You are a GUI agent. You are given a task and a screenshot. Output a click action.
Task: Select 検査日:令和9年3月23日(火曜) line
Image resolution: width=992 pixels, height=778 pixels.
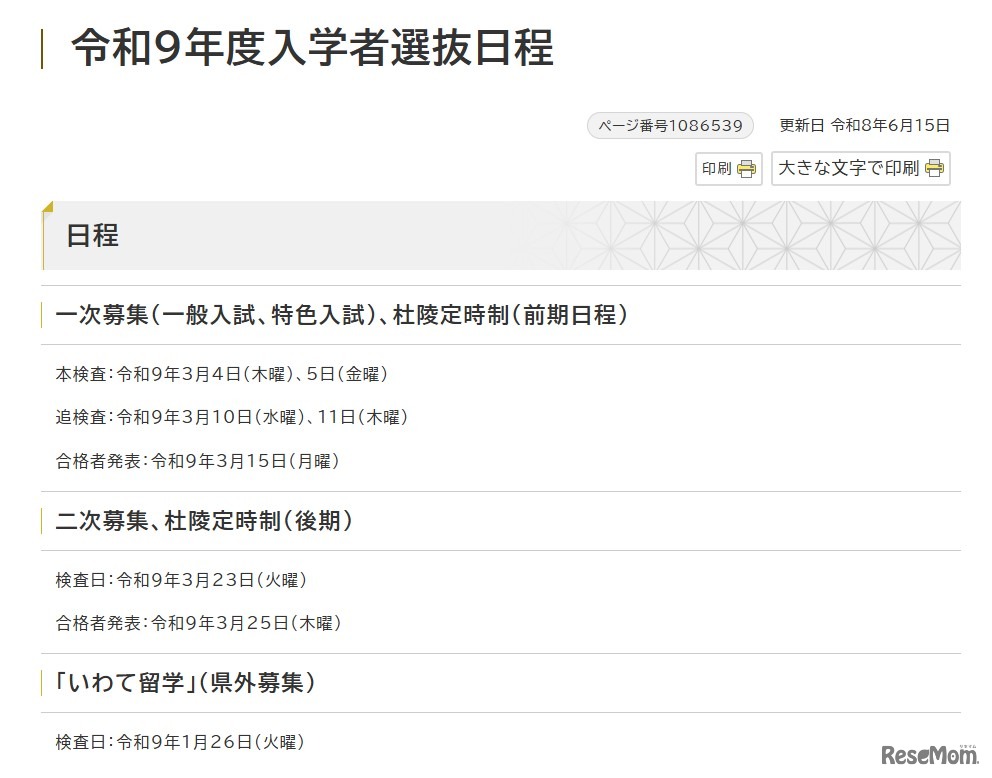coord(181,579)
